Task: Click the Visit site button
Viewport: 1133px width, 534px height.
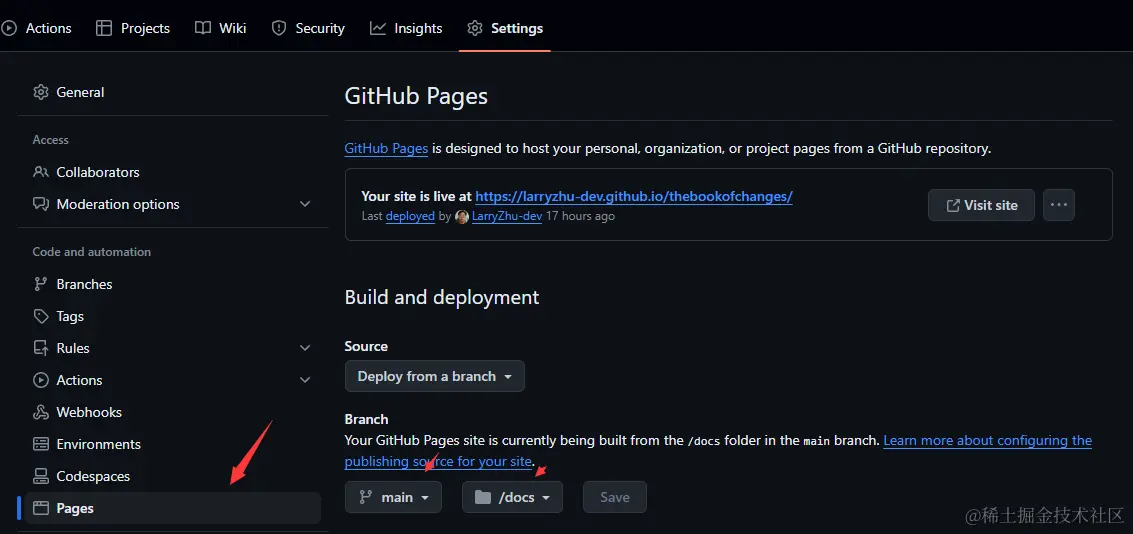Action: (x=981, y=205)
